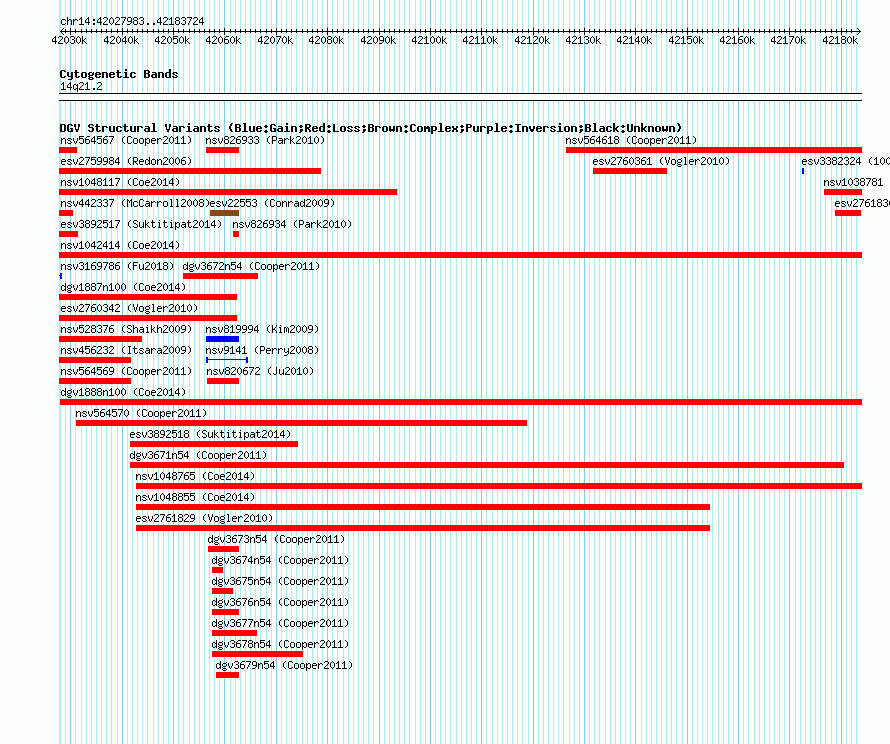Open the nsv456232 (Itsara2009) label
890x744 pixels.
tap(126, 350)
